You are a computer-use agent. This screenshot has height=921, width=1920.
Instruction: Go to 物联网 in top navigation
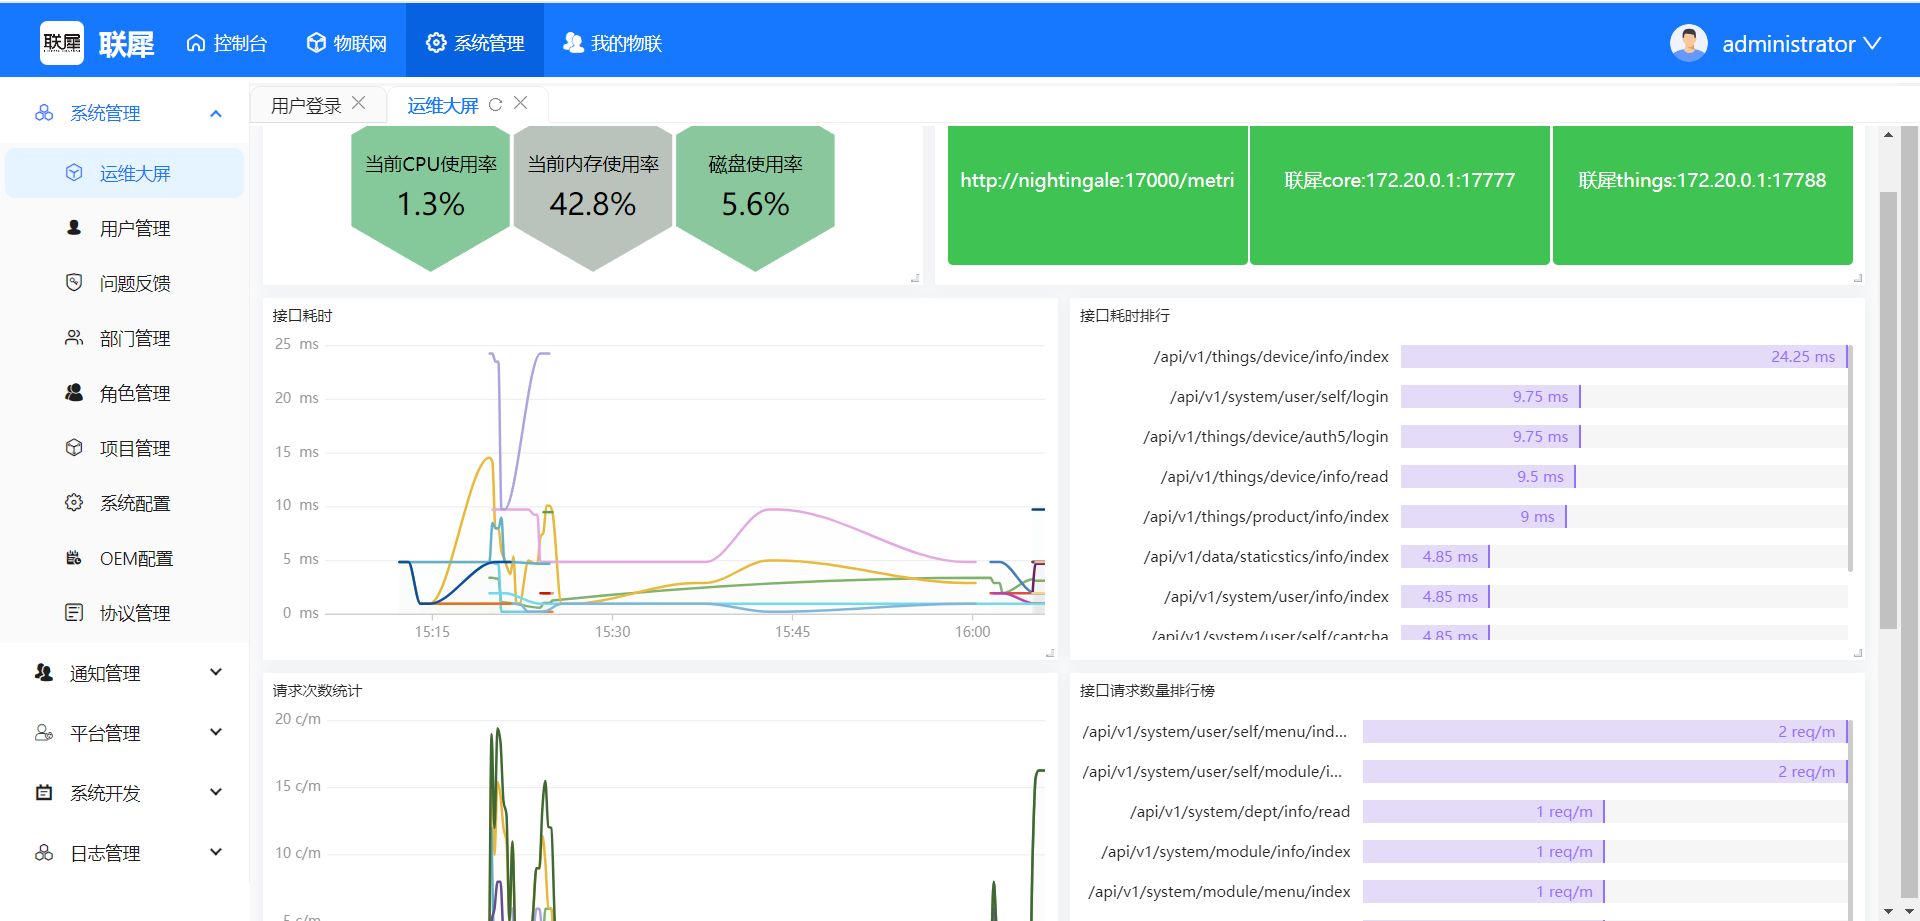click(346, 43)
